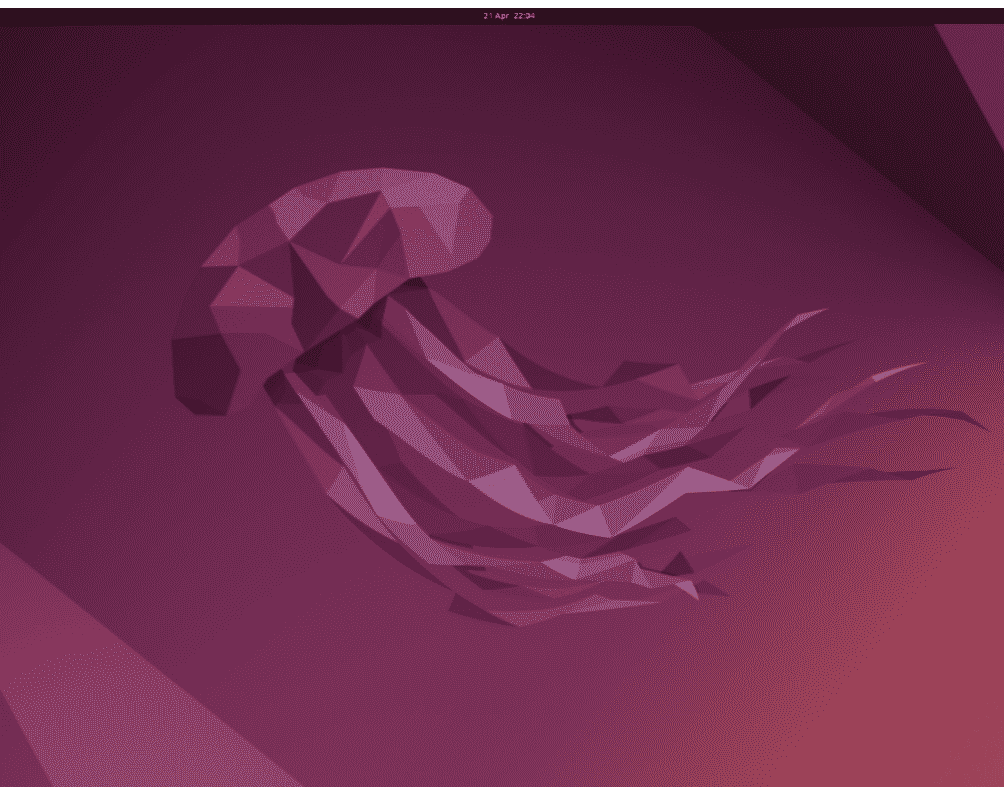Click top bar area right of the clock
The height and width of the screenshot is (788, 1004).
(750, 16)
